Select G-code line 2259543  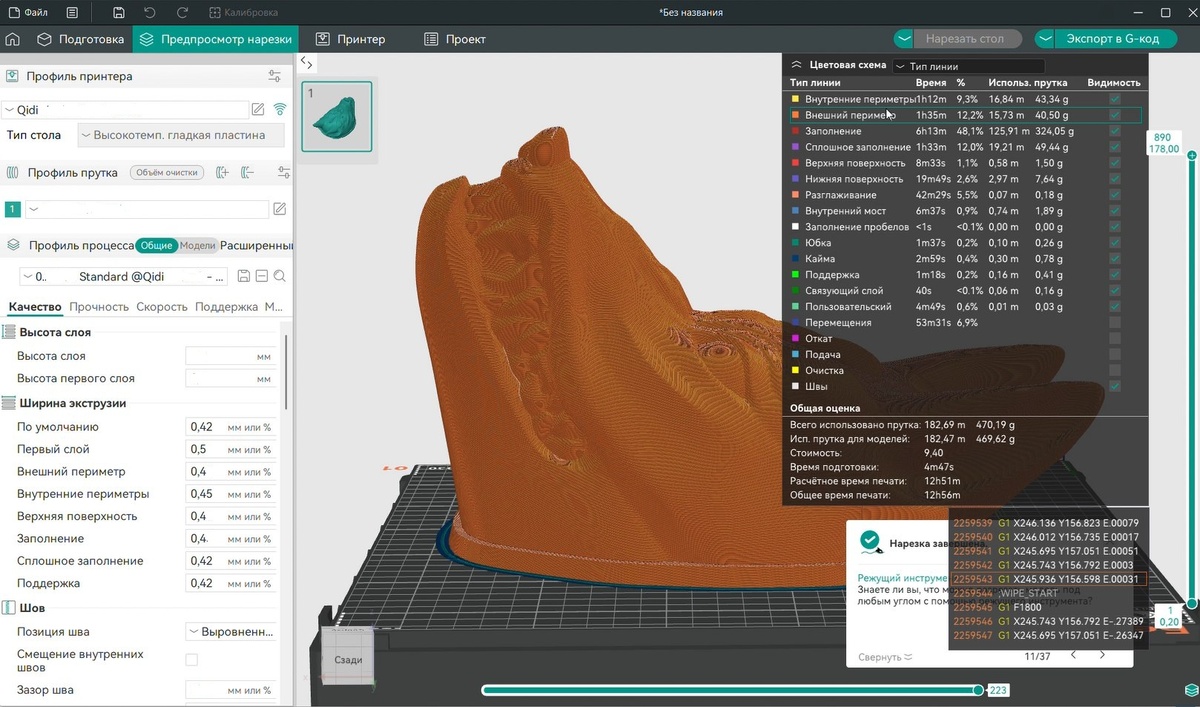coord(1047,579)
